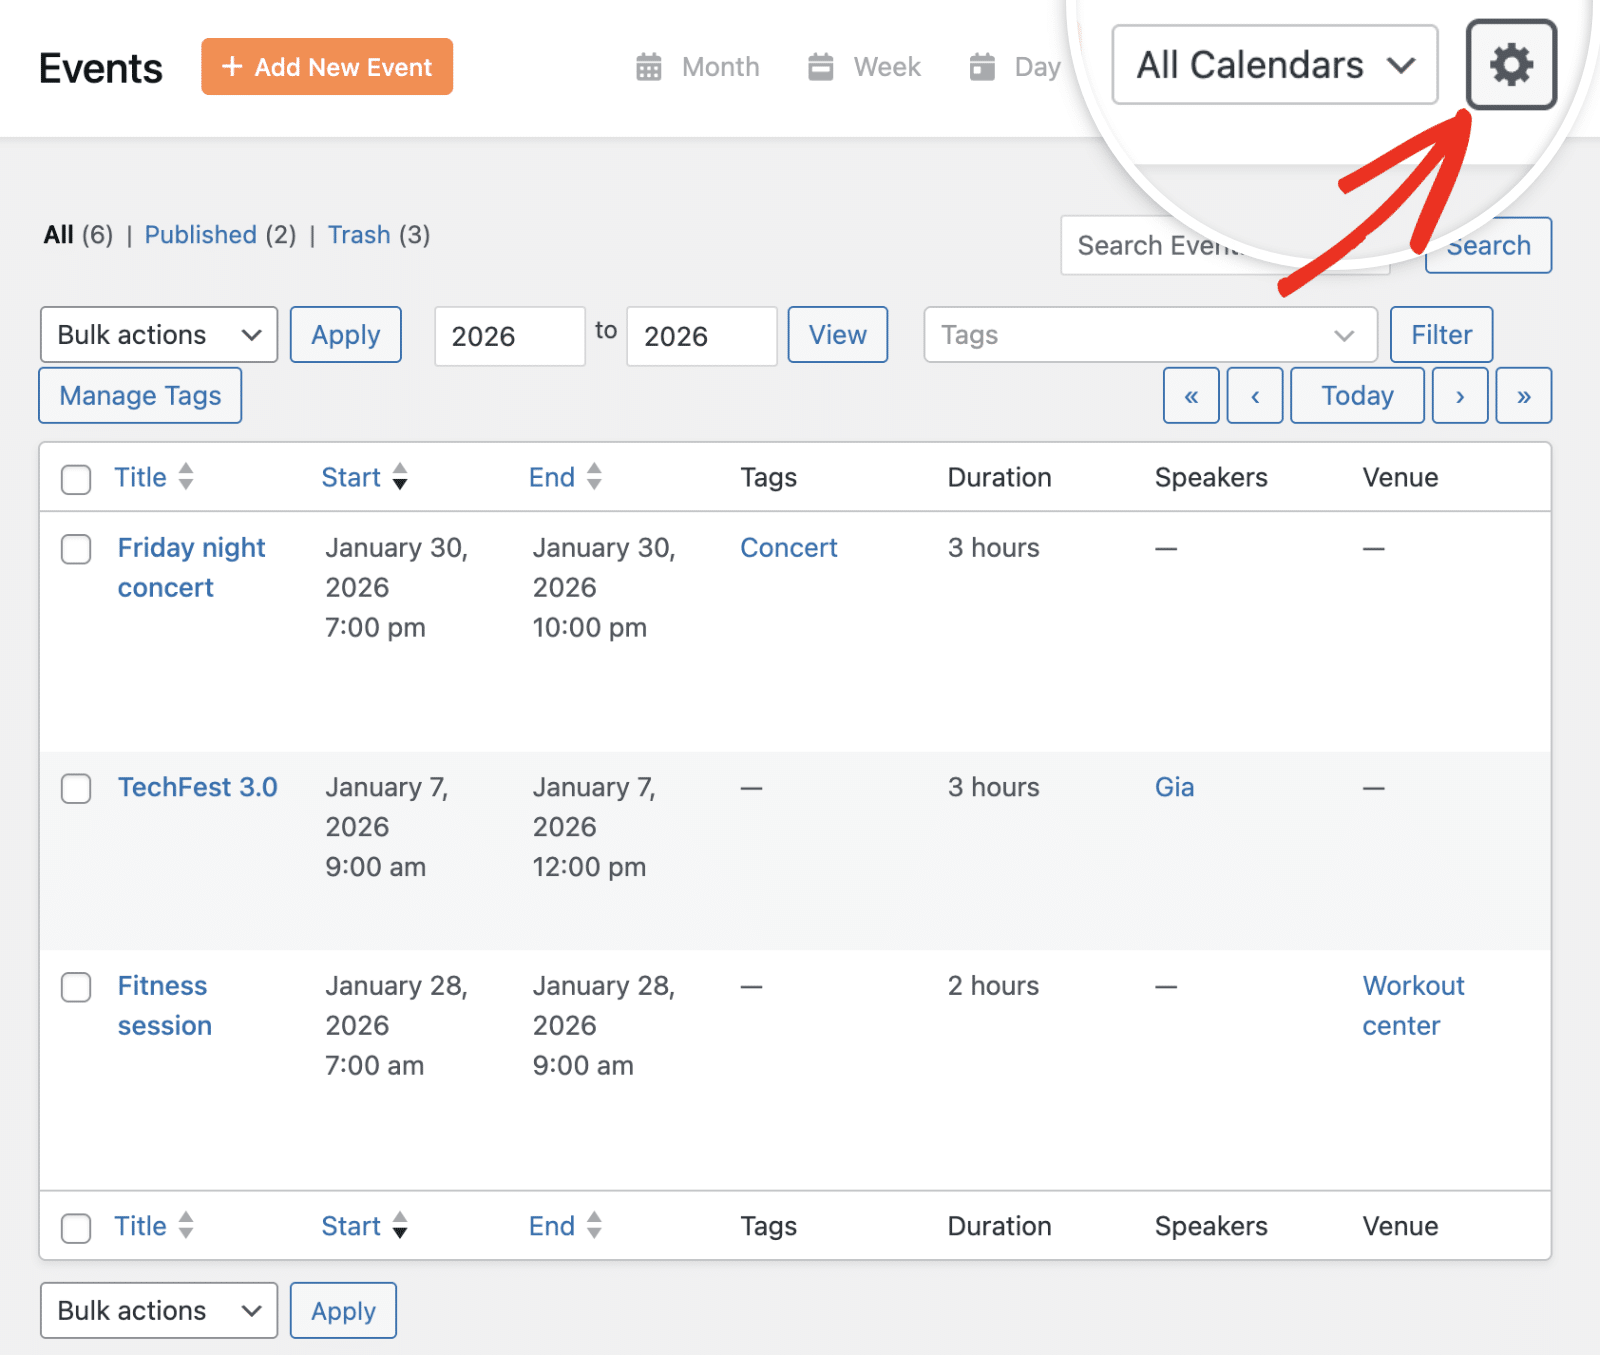1600x1355 pixels.
Task: Jump to first page with double-left arrow
Action: click(1191, 396)
